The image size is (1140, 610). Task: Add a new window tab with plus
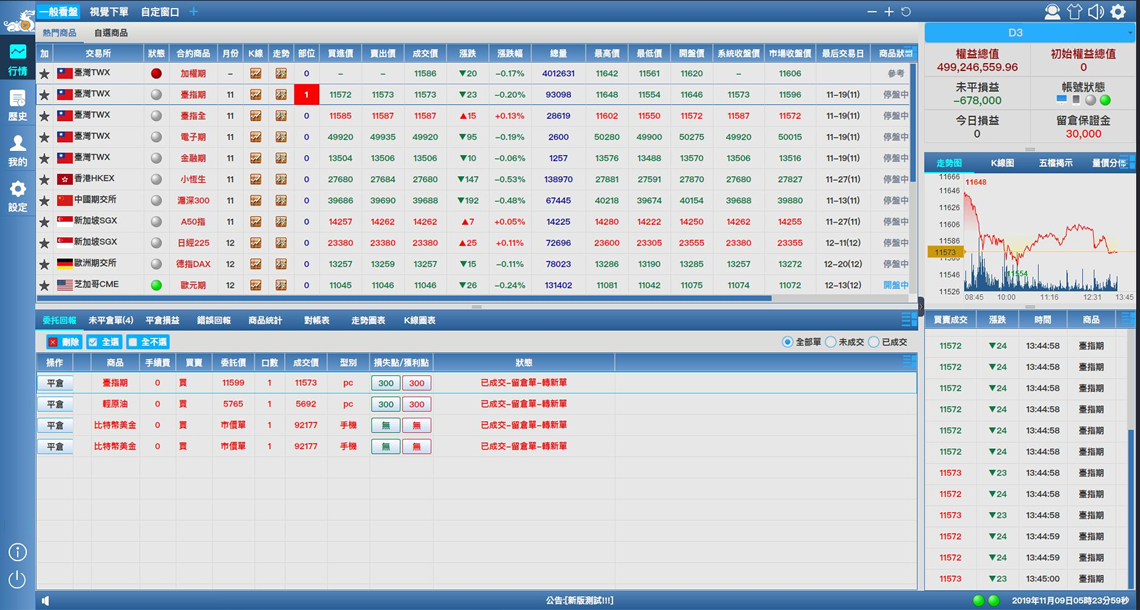click(194, 12)
